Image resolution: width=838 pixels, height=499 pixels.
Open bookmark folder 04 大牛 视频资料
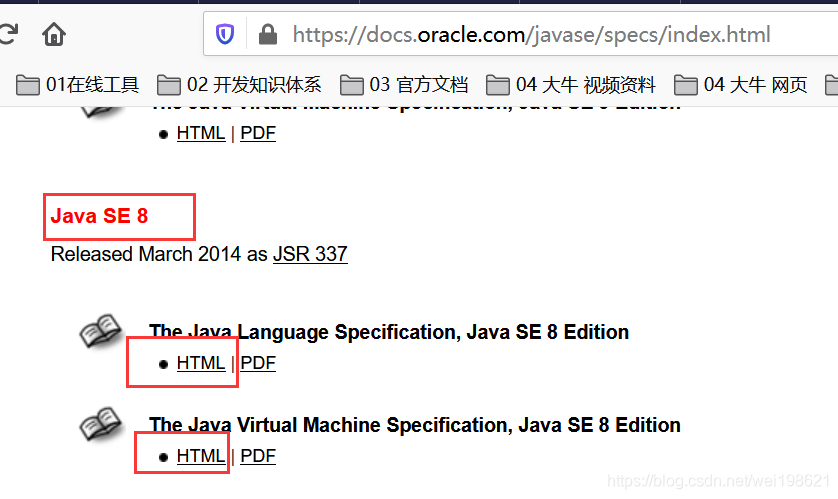(x=571, y=84)
